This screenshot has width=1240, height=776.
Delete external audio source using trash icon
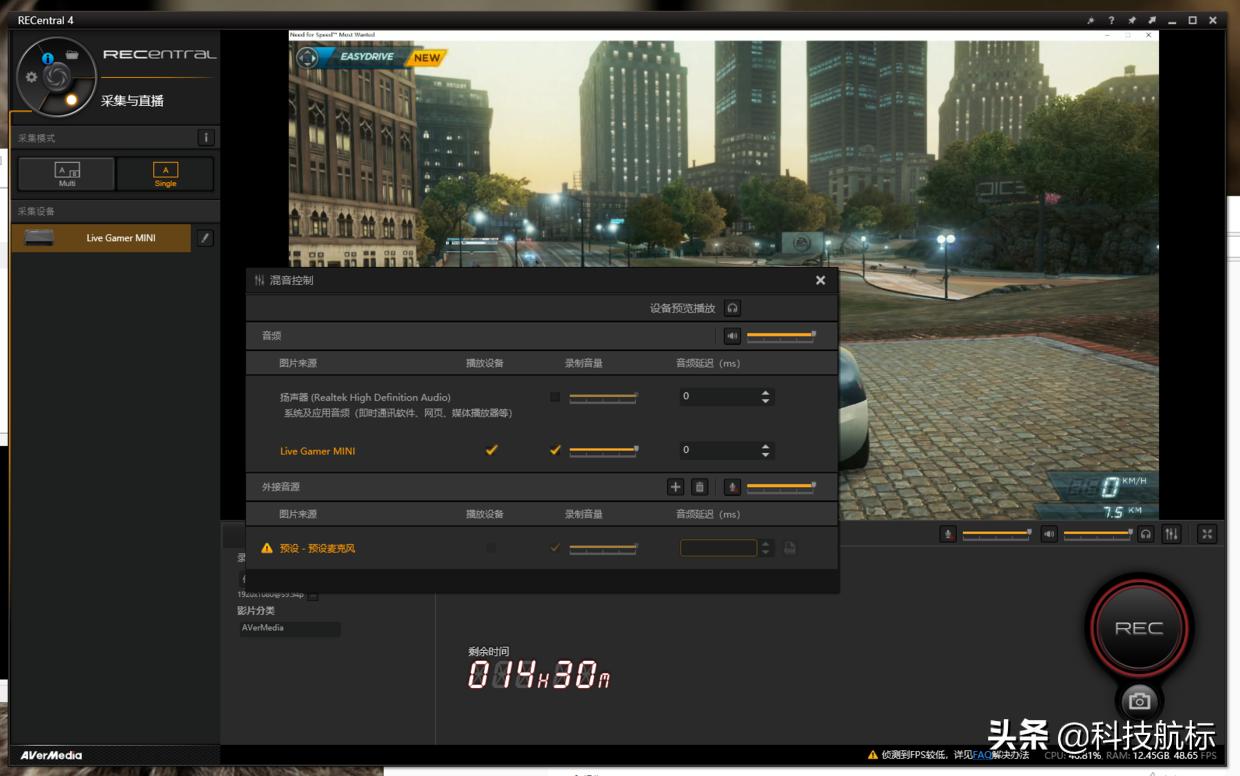pos(700,487)
